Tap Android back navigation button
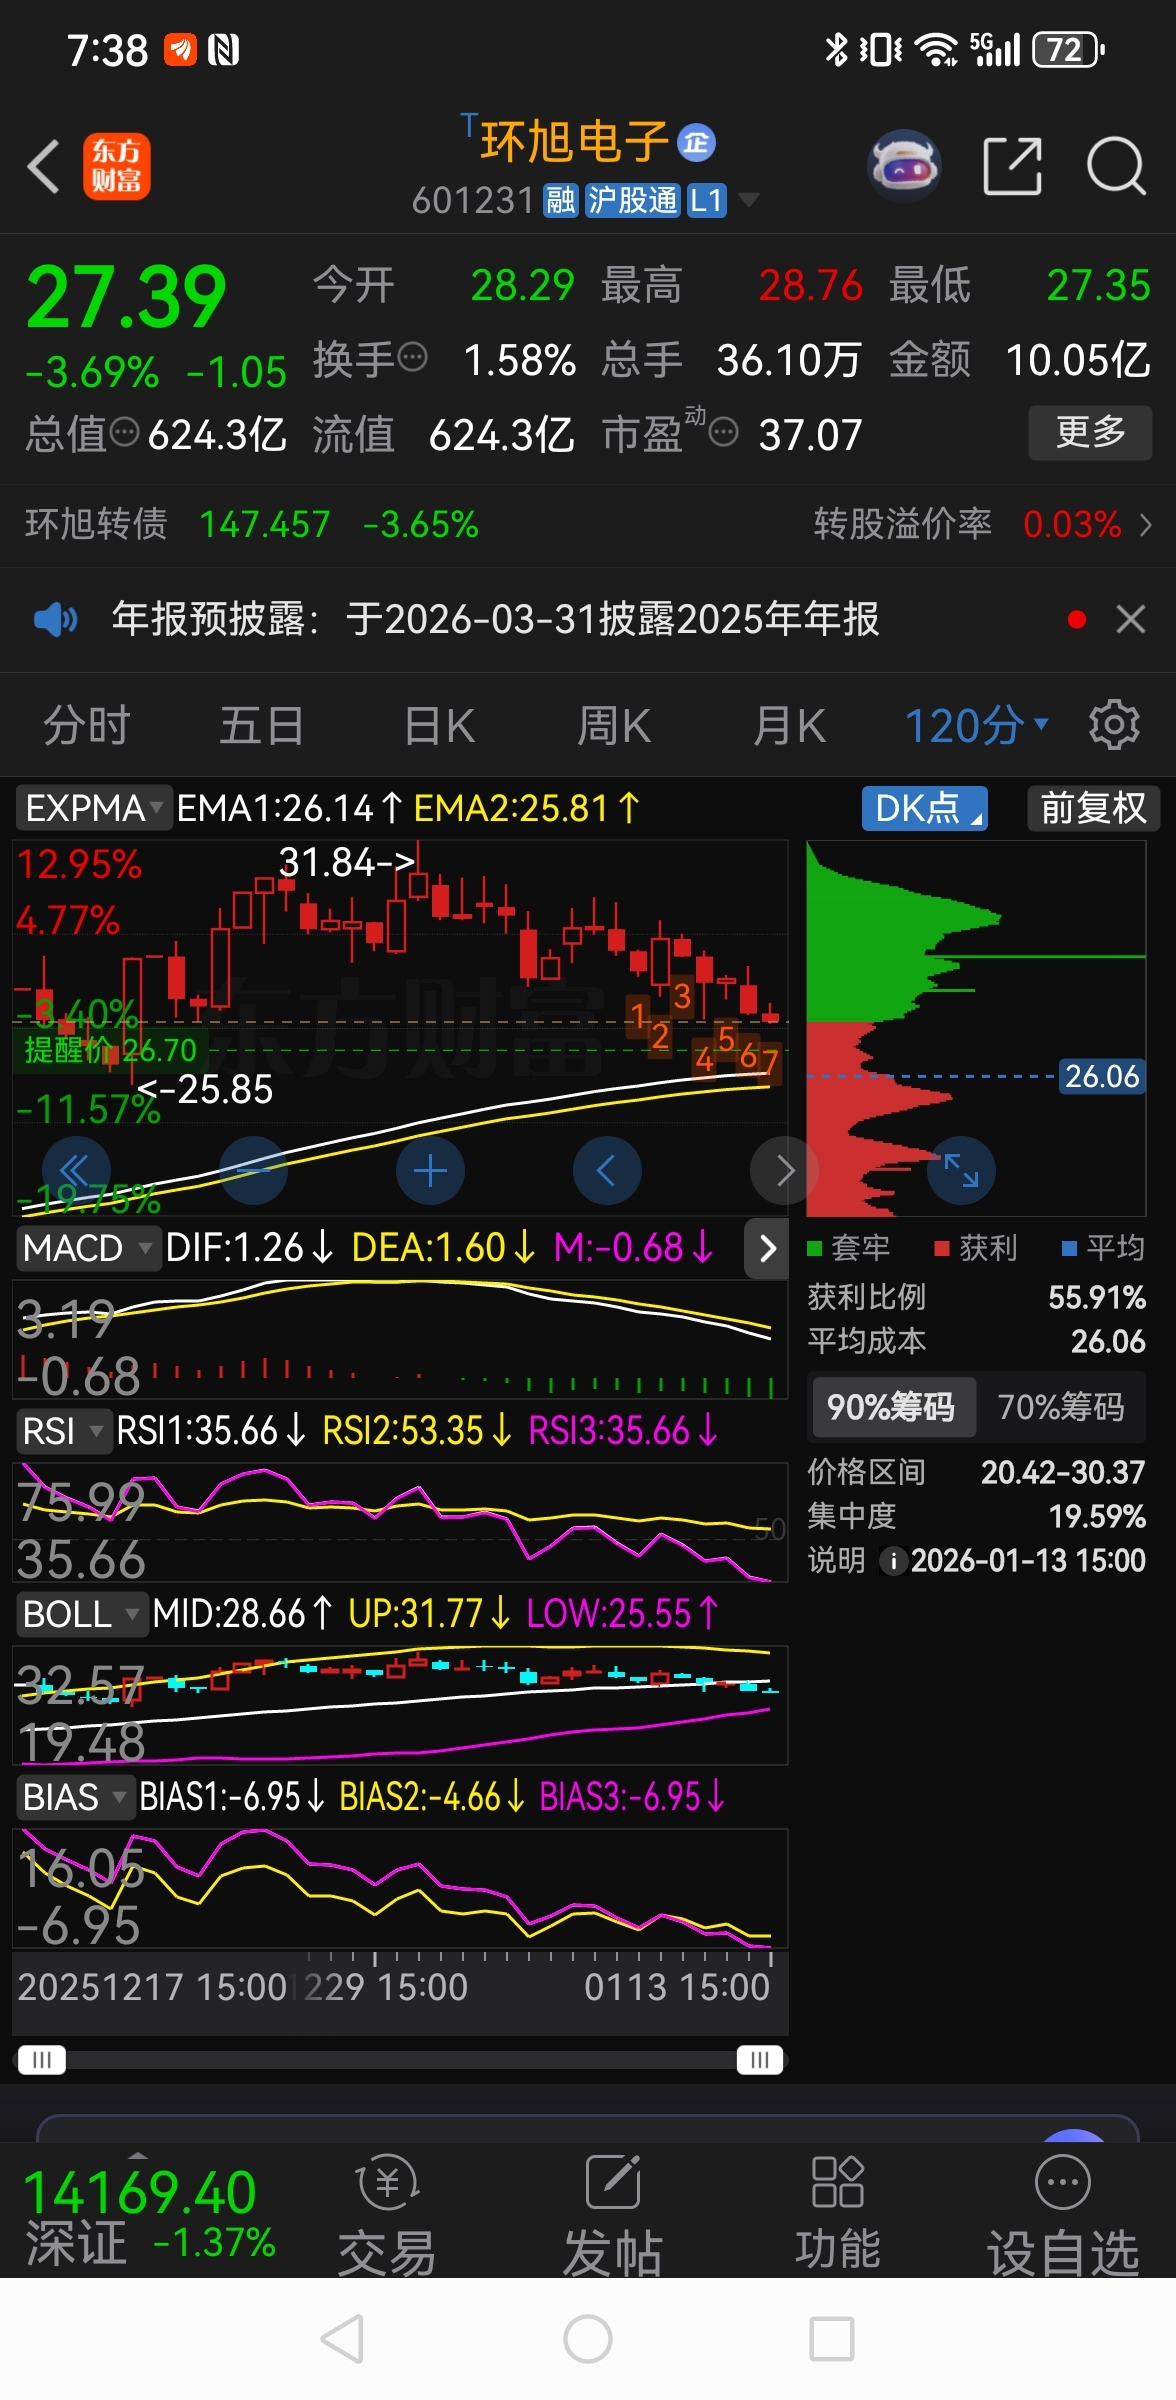 (x=342, y=2340)
